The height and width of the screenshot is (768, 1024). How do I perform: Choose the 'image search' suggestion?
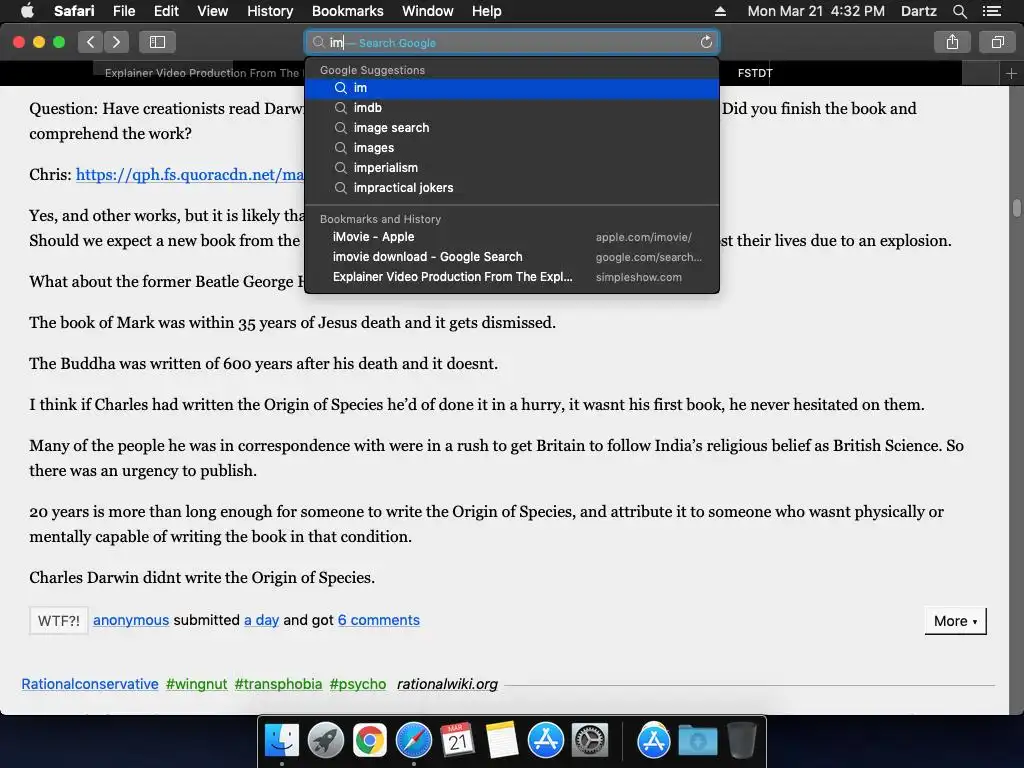[x=512, y=128]
